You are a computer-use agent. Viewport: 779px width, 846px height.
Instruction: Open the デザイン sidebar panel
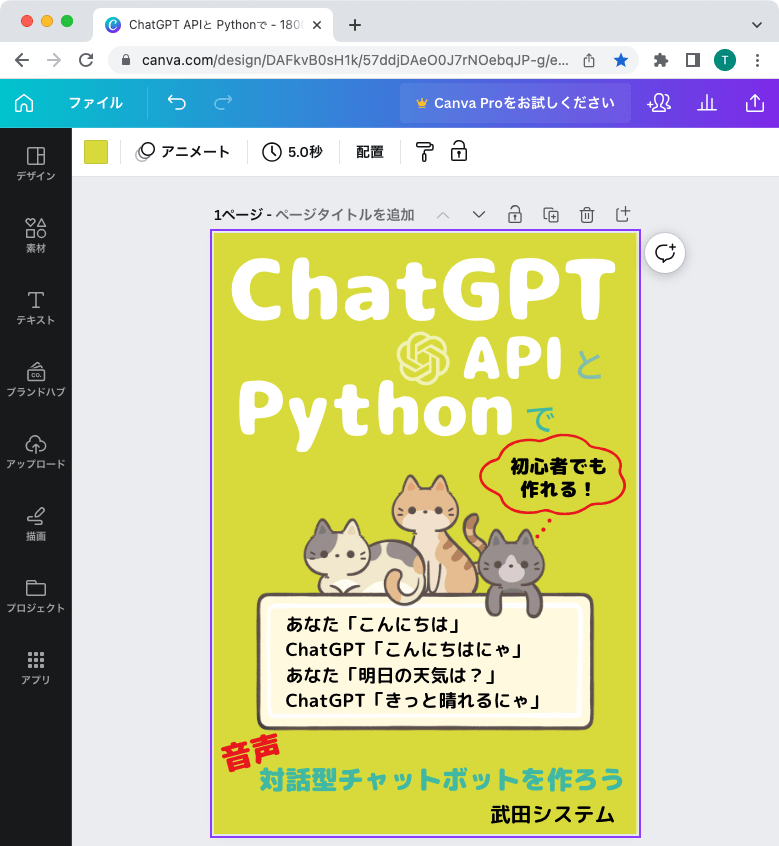pyautogui.click(x=36, y=164)
